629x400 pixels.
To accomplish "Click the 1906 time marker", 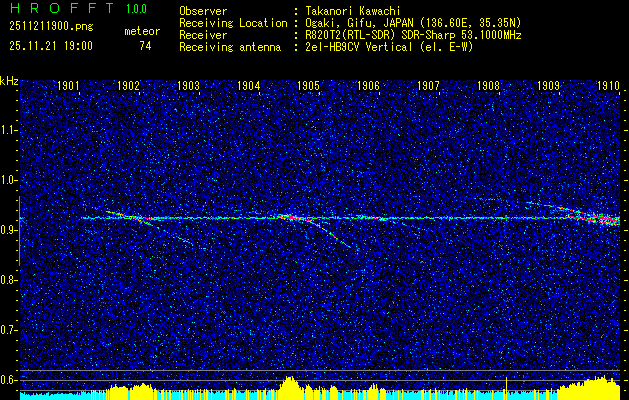I will [368, 85].
